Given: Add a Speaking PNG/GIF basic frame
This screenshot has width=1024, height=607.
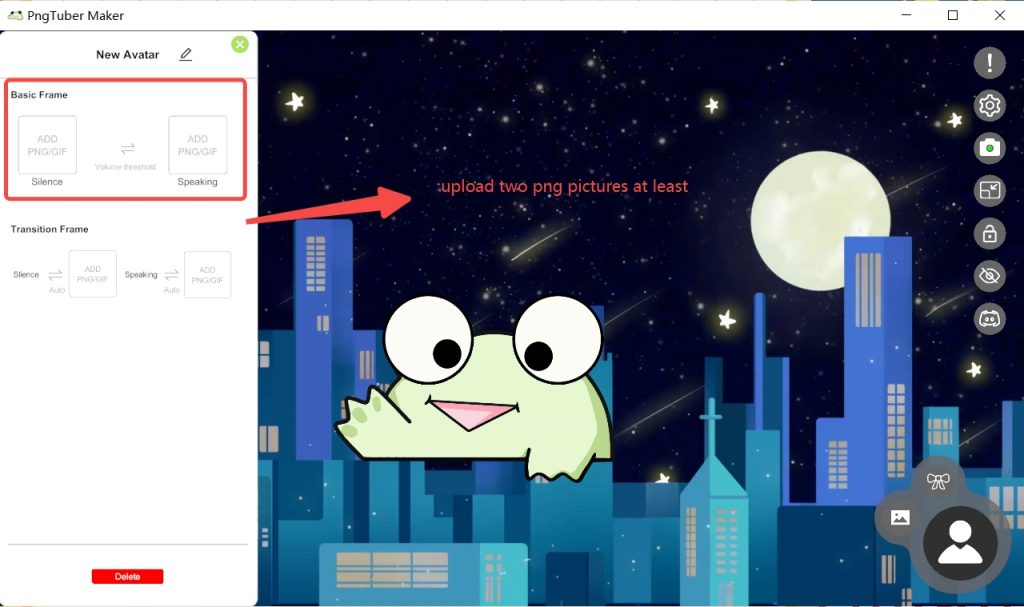Looking at the screenshot, I should click(197, 144).
